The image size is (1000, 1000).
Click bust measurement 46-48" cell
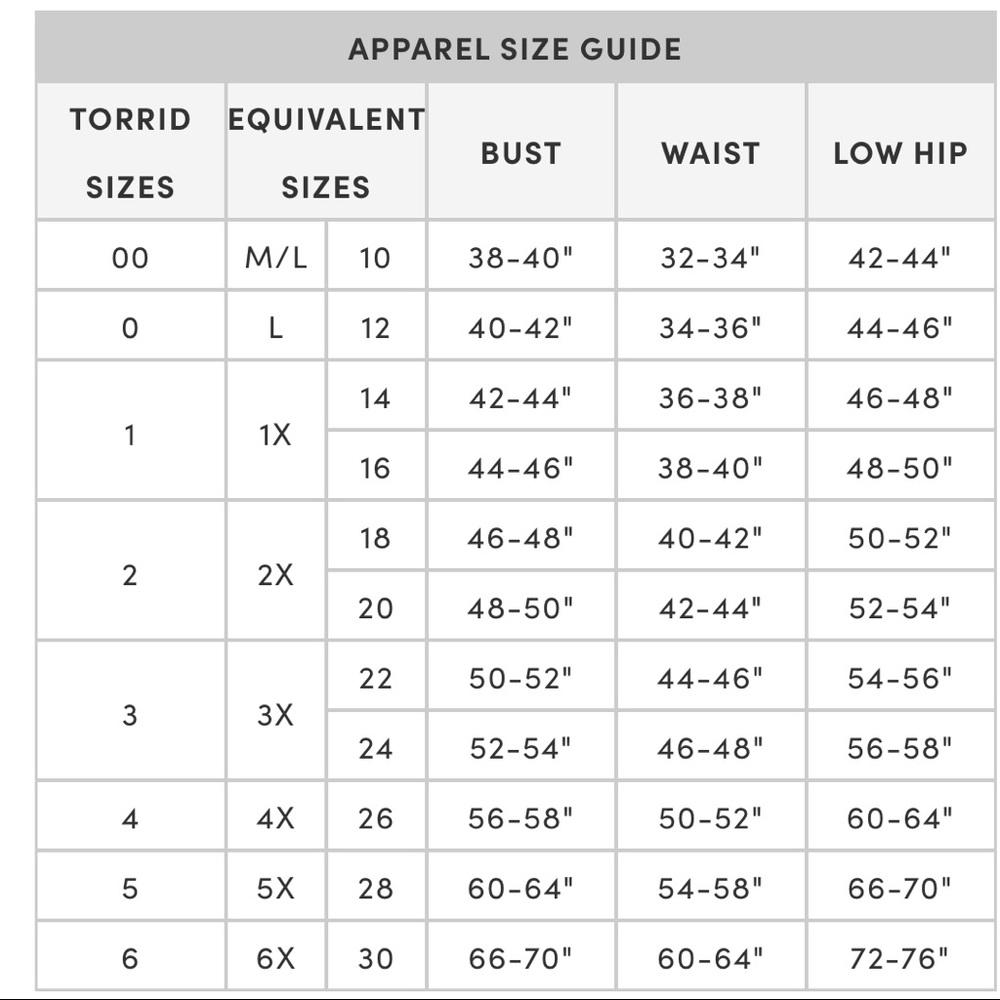(521, 536)
